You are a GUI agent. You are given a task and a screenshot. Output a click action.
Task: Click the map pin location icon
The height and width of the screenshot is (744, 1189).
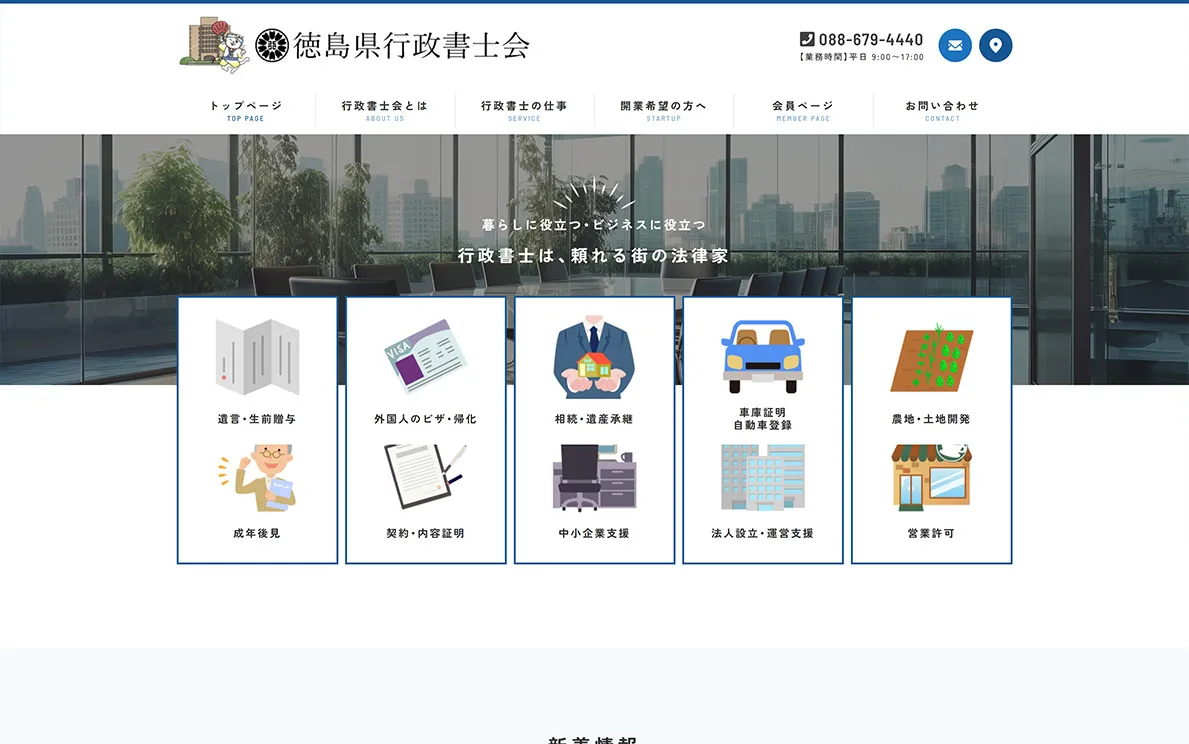(995, 45)
